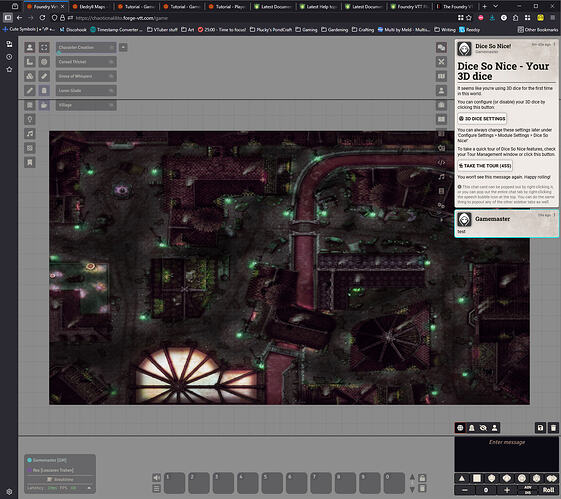Set chat roll mode to Public globe
Viewport: 561px width, 499px height.
(x=460, y=428)
